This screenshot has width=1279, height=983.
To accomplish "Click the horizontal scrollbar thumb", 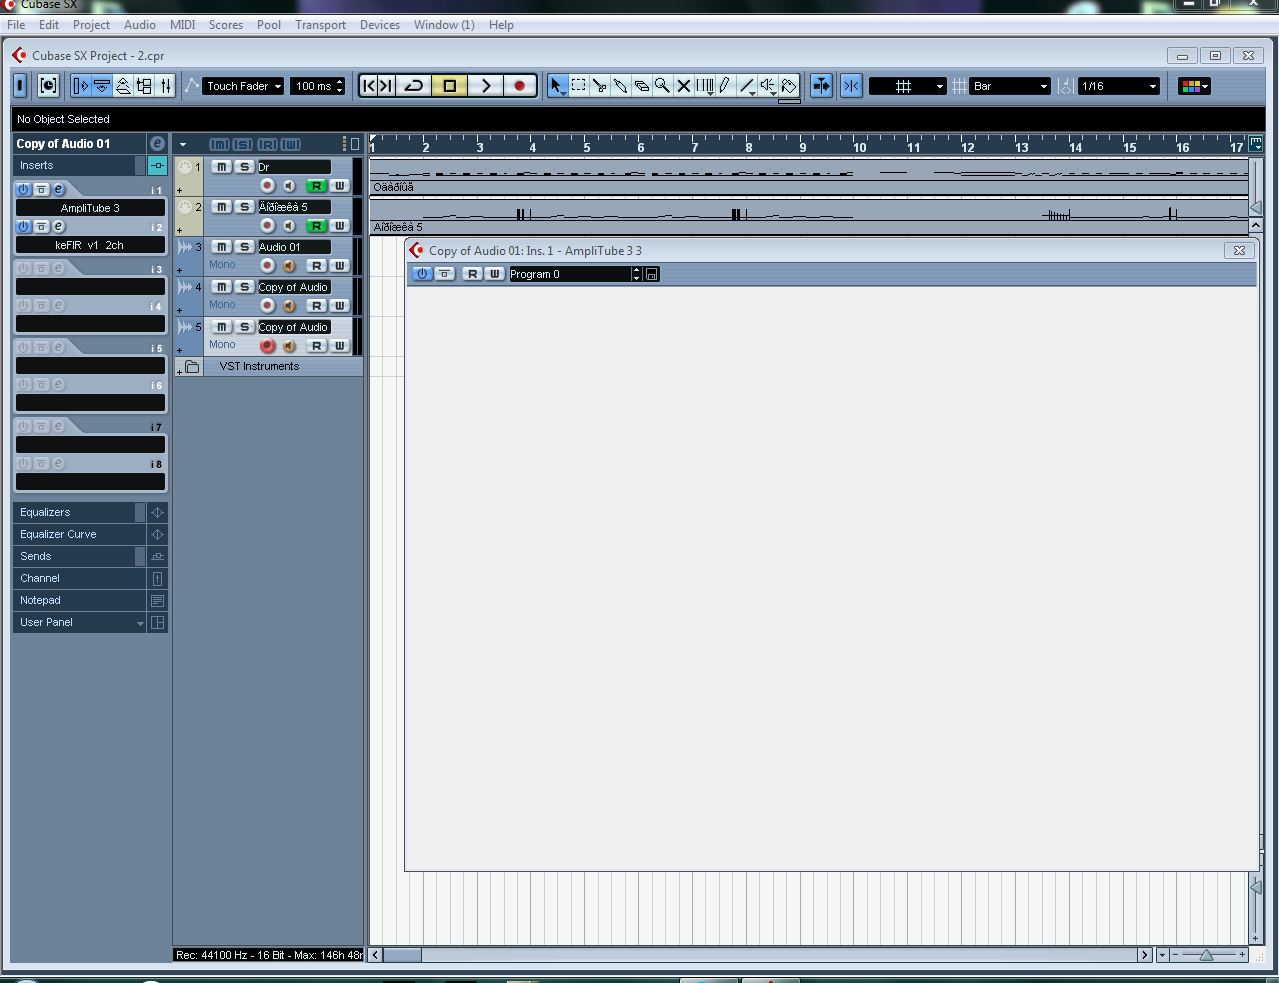I will click(403, 955).
